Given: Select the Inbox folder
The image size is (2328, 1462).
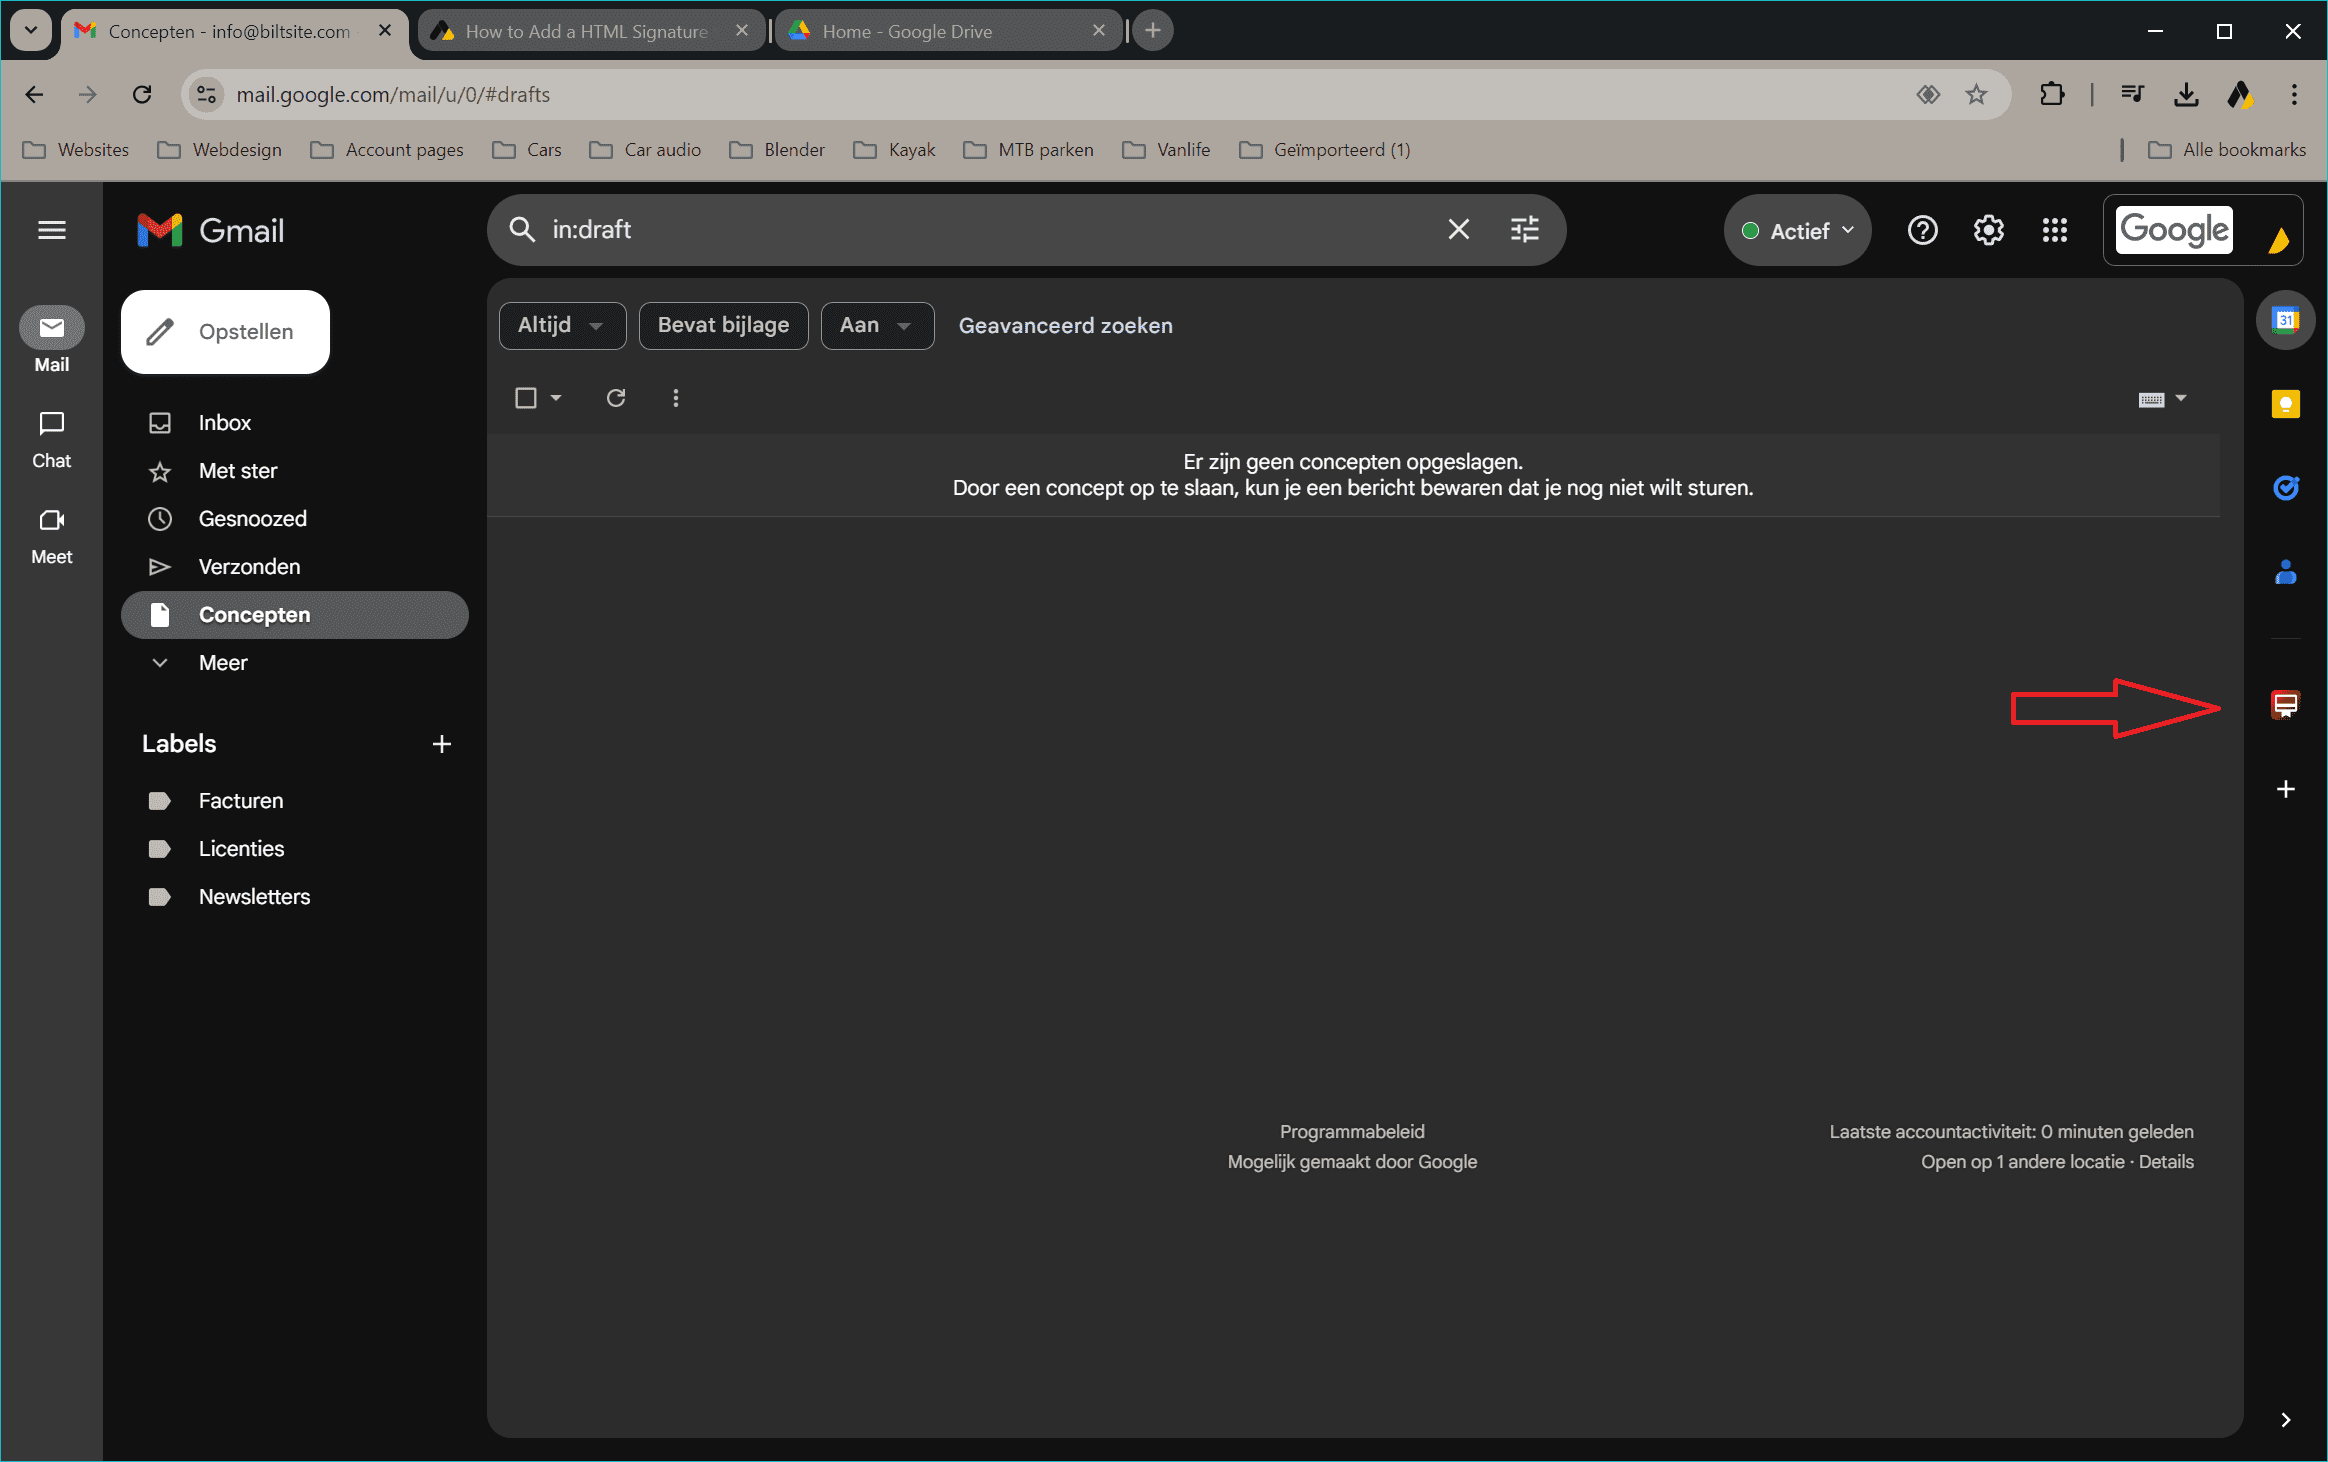Looking at the screenshot, I should [226, 423].
